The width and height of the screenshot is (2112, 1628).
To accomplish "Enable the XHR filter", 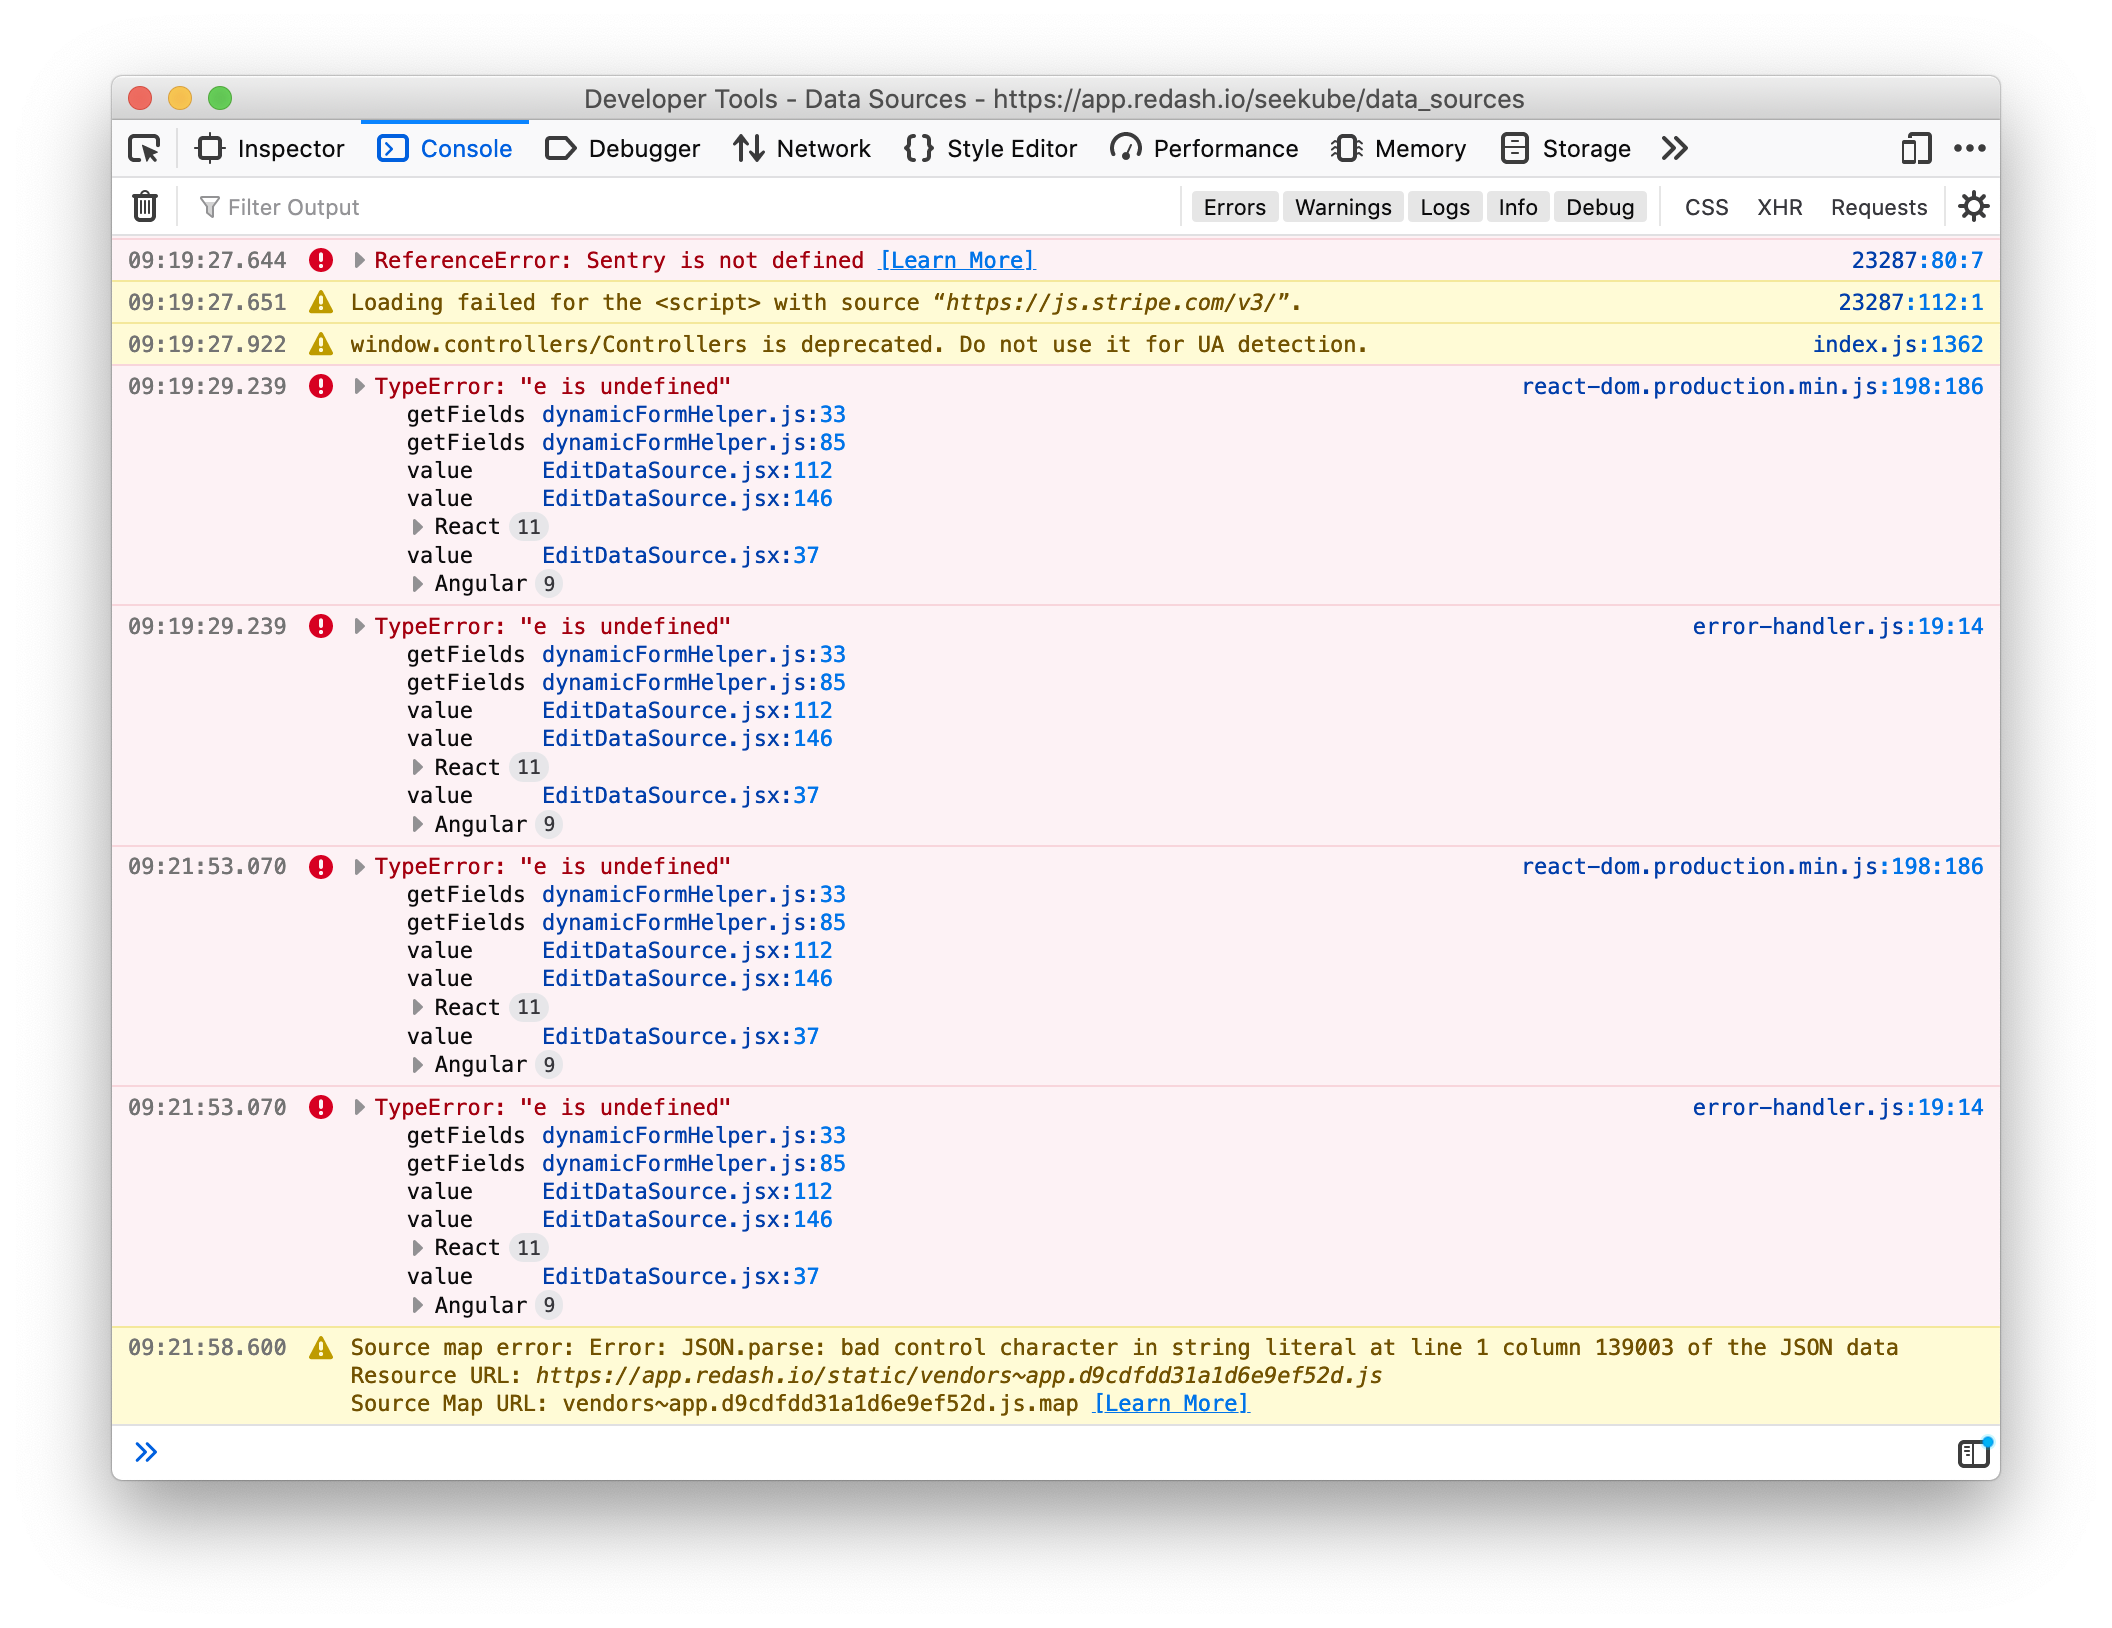I will [1780, 207].
